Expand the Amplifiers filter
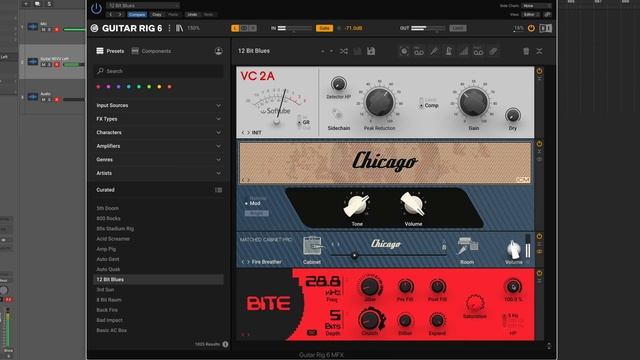640x360 pixels. point(159,146)
